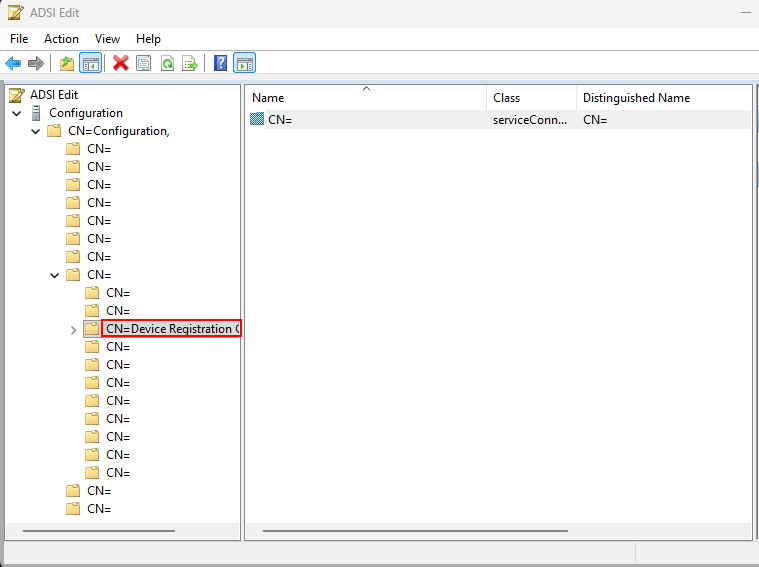
Task: Open the Help menu
Action: (148, 39)
